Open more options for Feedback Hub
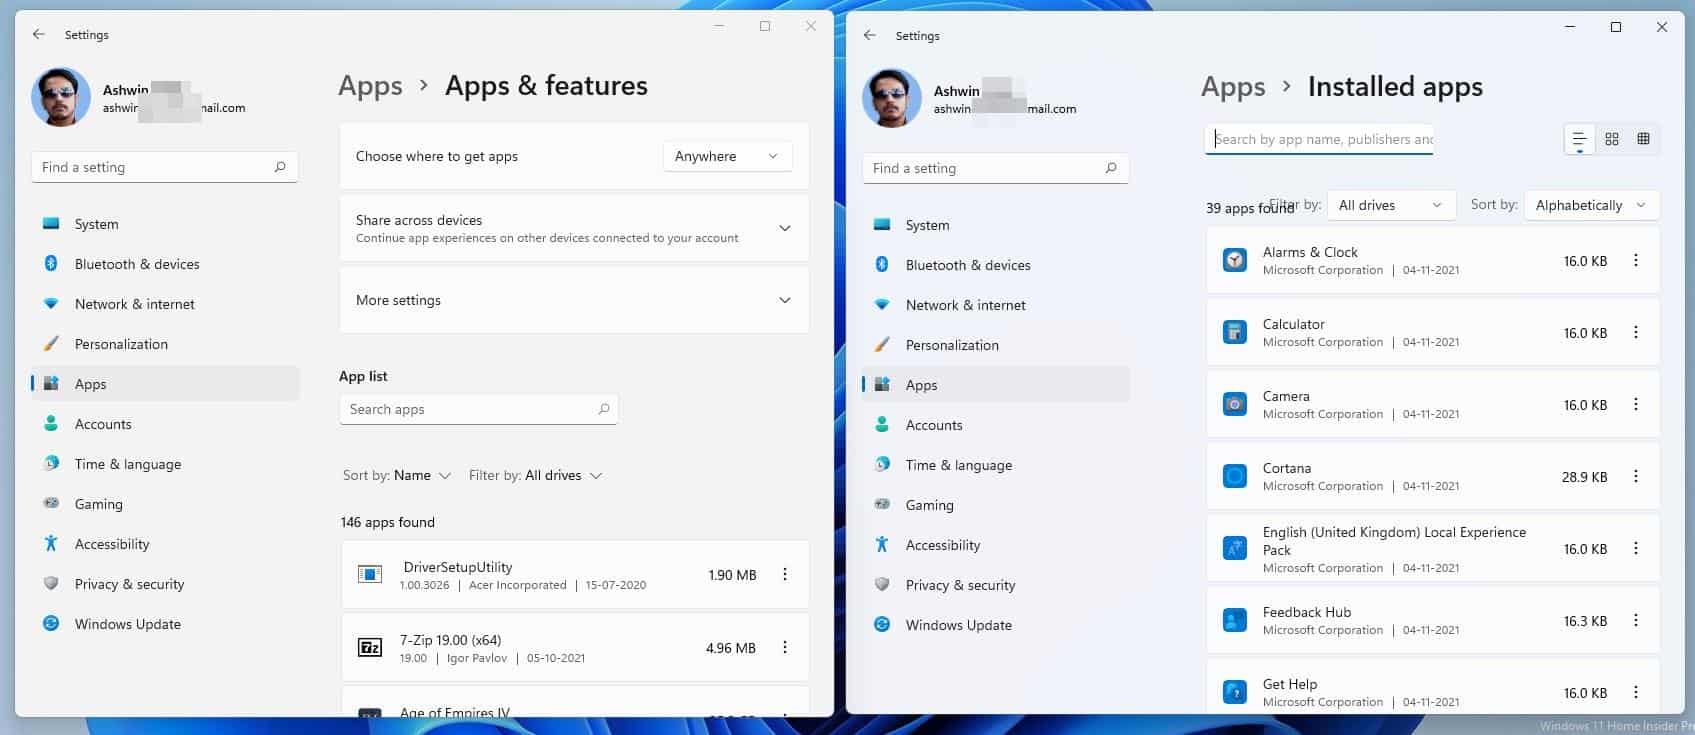The image size is (1695, 735). pos(1636,621)
